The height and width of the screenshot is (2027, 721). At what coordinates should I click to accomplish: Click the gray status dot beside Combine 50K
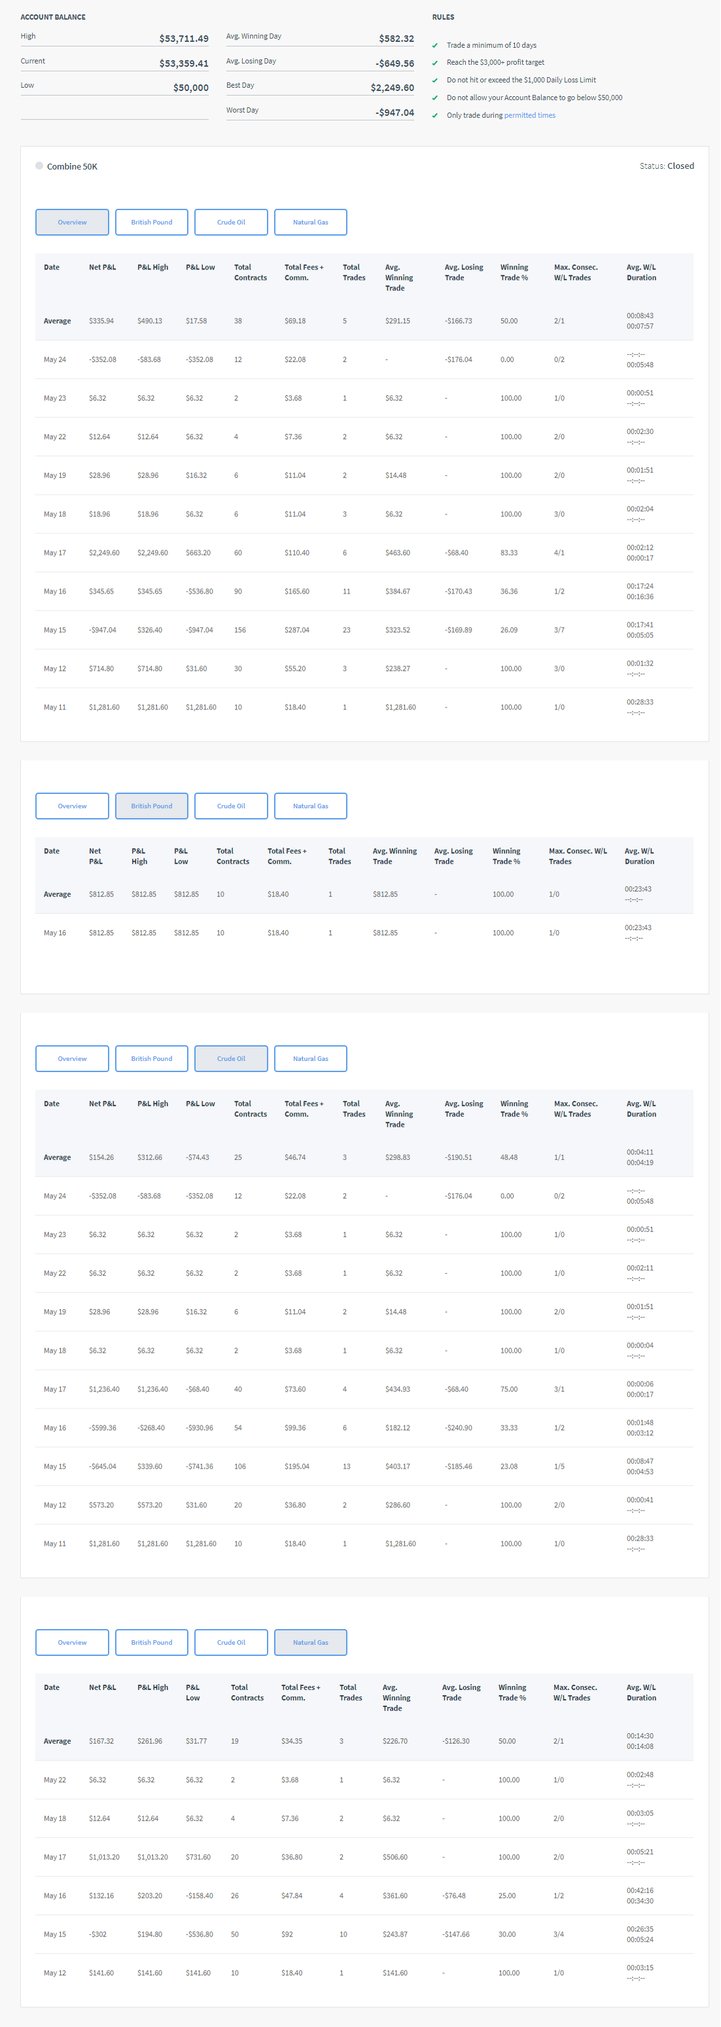(x=39, y=166)
